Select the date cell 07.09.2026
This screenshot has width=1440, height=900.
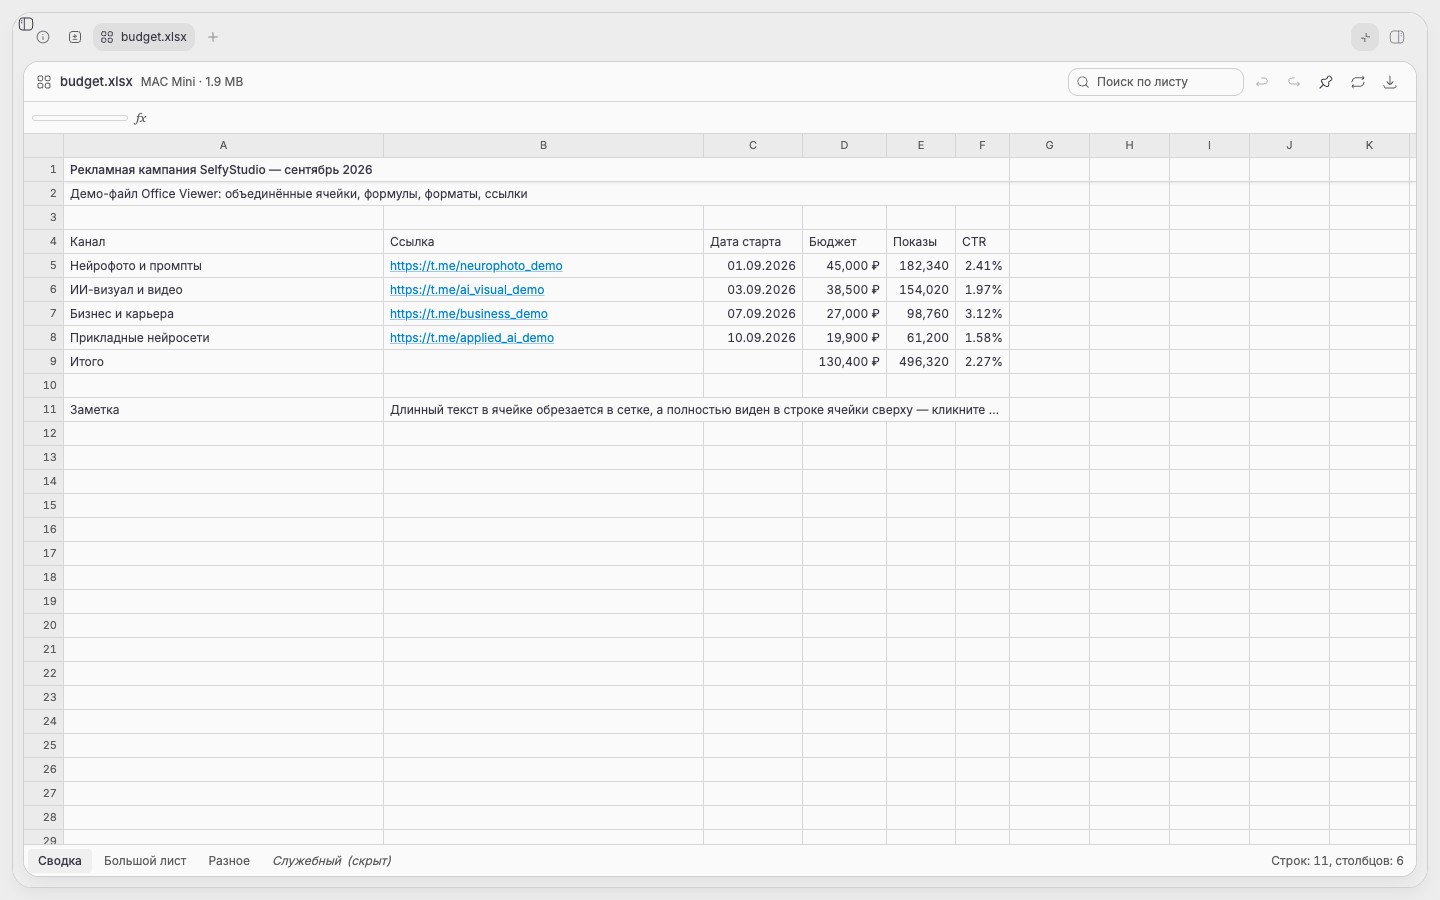tap(753, 314)
